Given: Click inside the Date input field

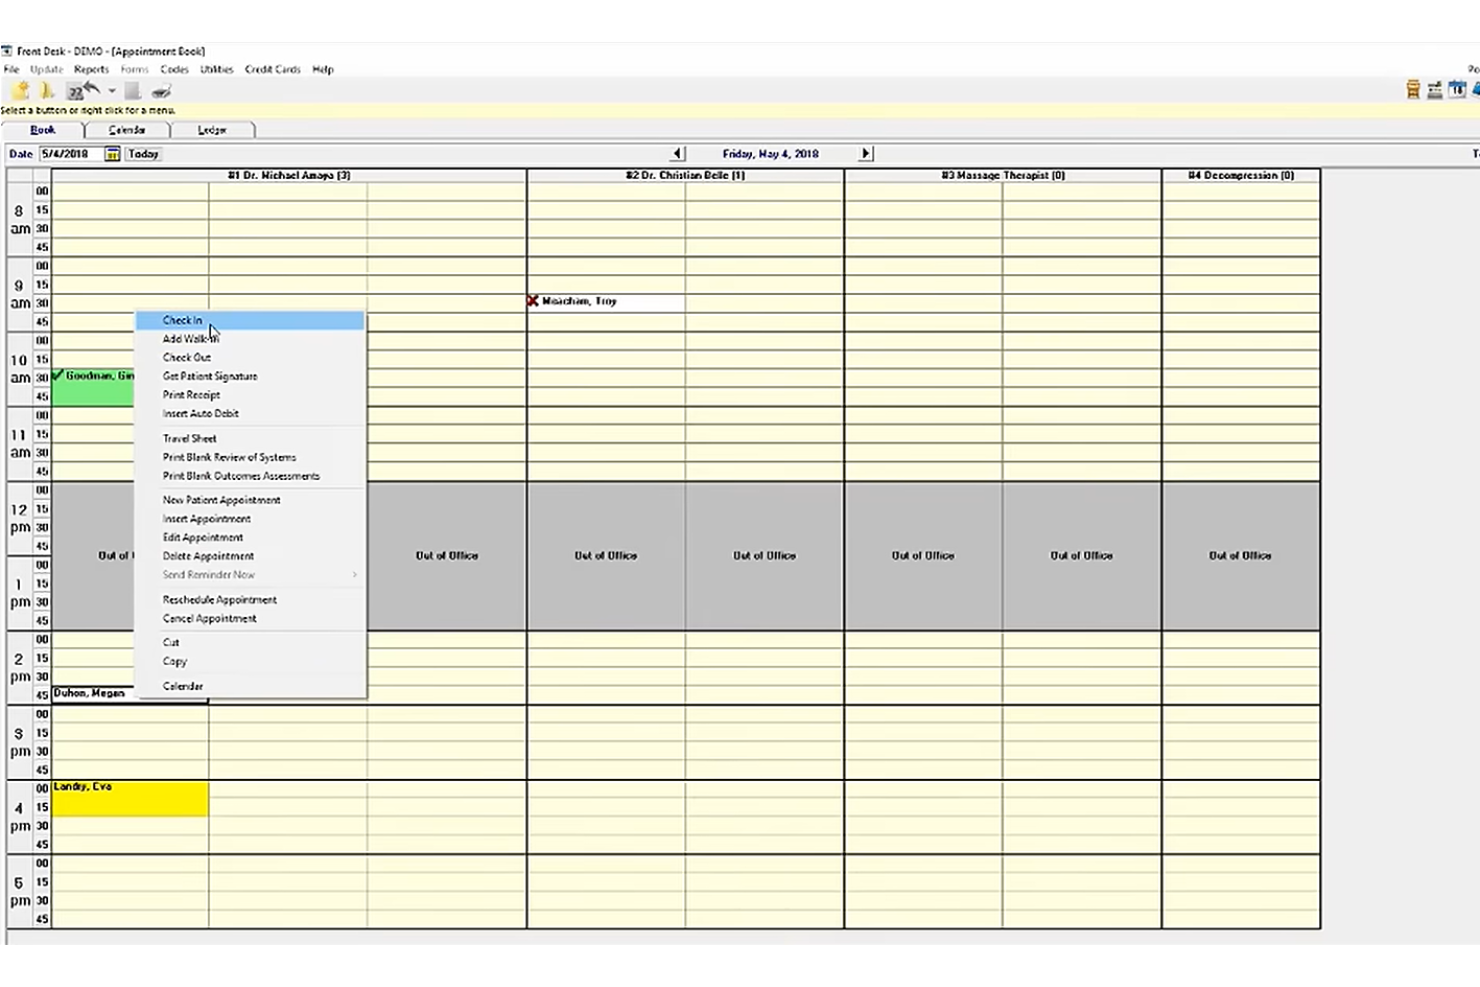Looking at the screenshot, I should pos(70,154).
